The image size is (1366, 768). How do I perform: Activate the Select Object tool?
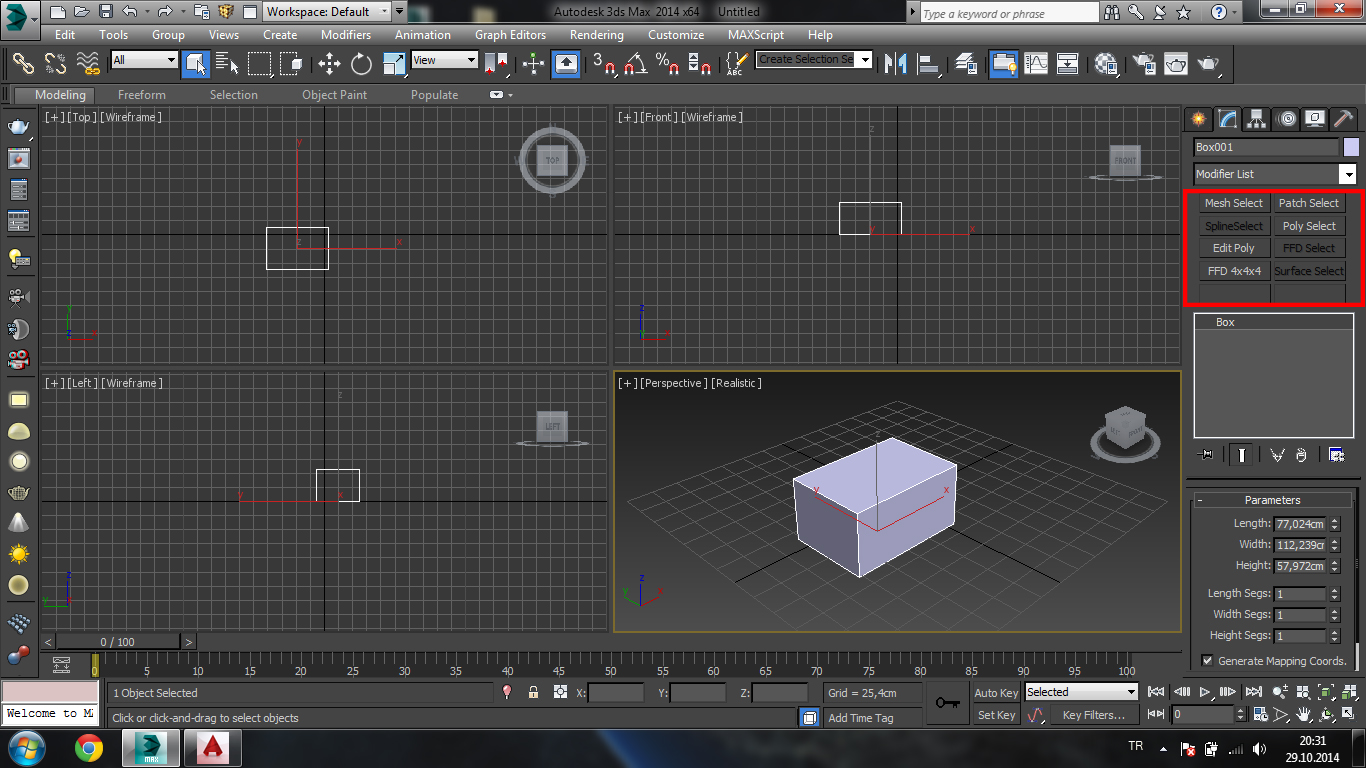point(195,64)
